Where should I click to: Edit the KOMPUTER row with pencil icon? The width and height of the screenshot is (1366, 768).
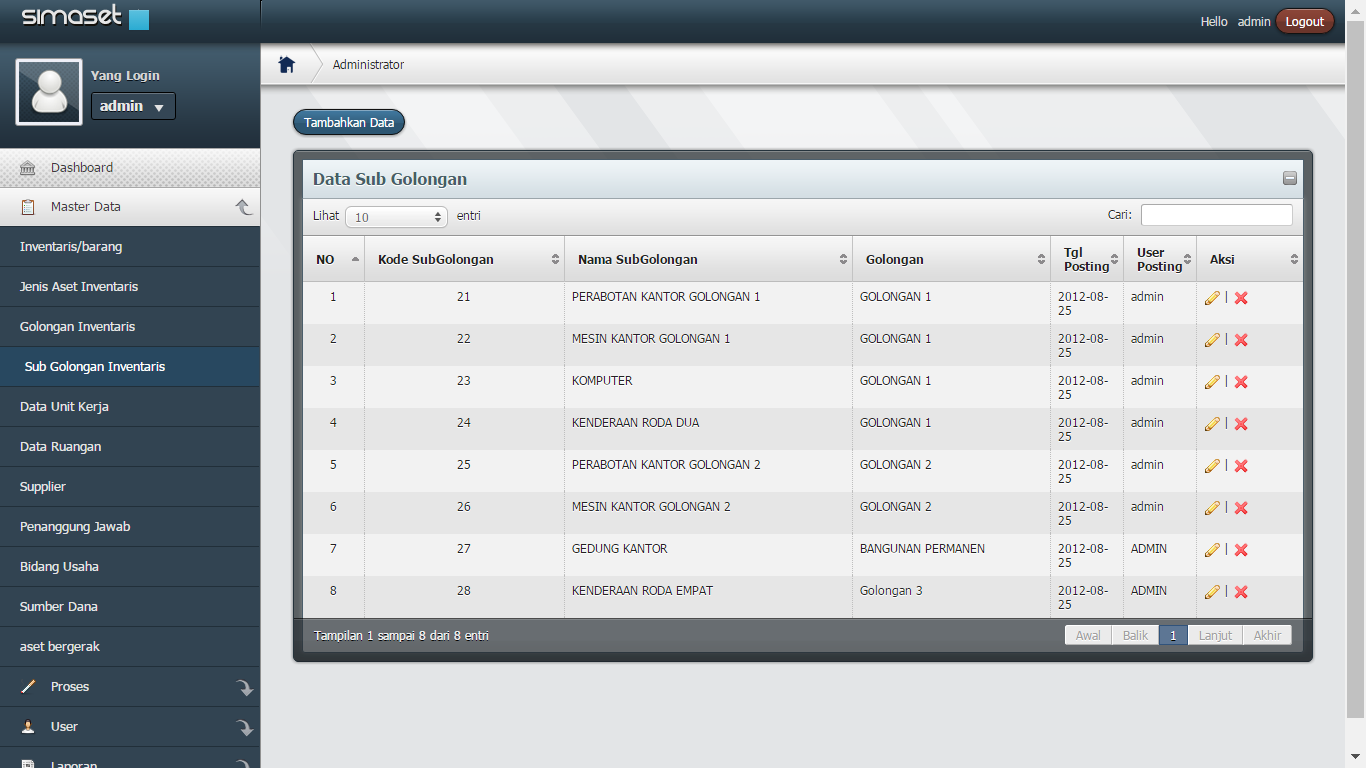pyautogui.click(x=1212, y=382)
